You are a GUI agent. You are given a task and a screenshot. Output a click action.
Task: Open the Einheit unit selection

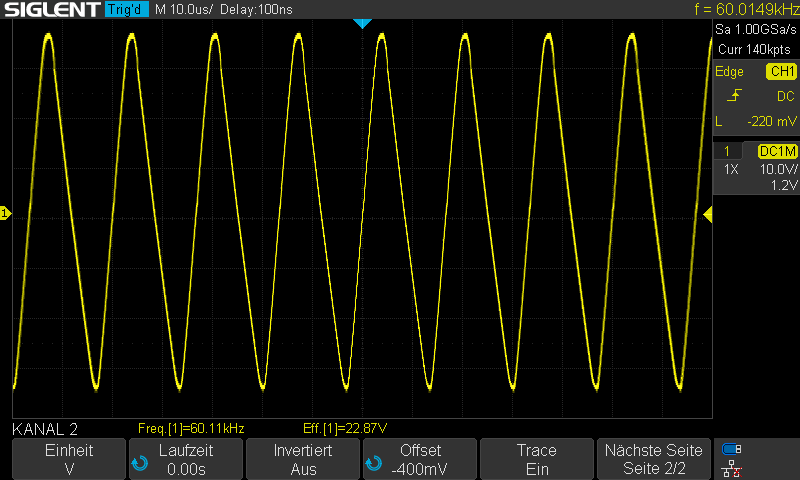[69, 459]
